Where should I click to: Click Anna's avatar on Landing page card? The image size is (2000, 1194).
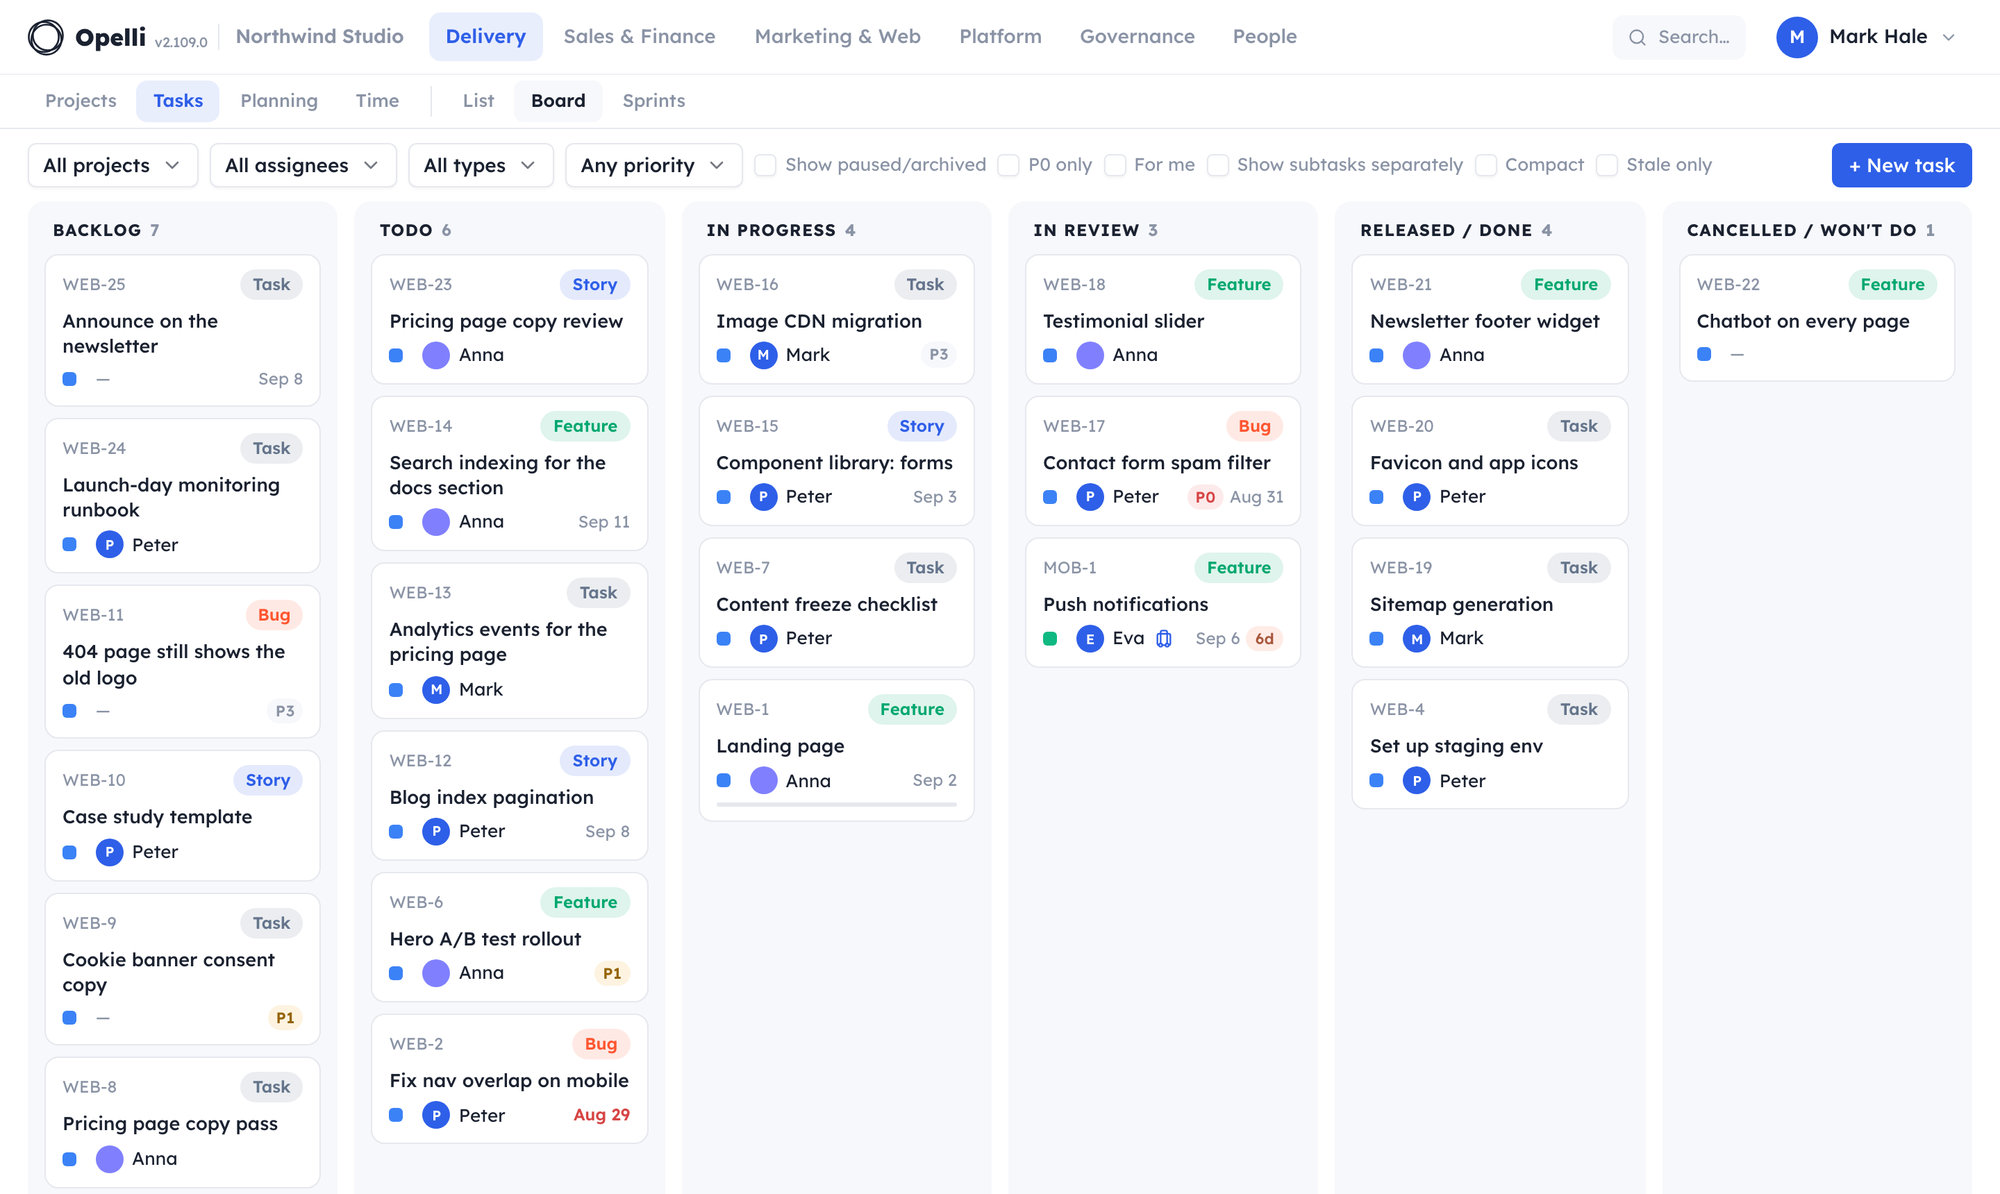pyautogui.click(x=763, y=780)
